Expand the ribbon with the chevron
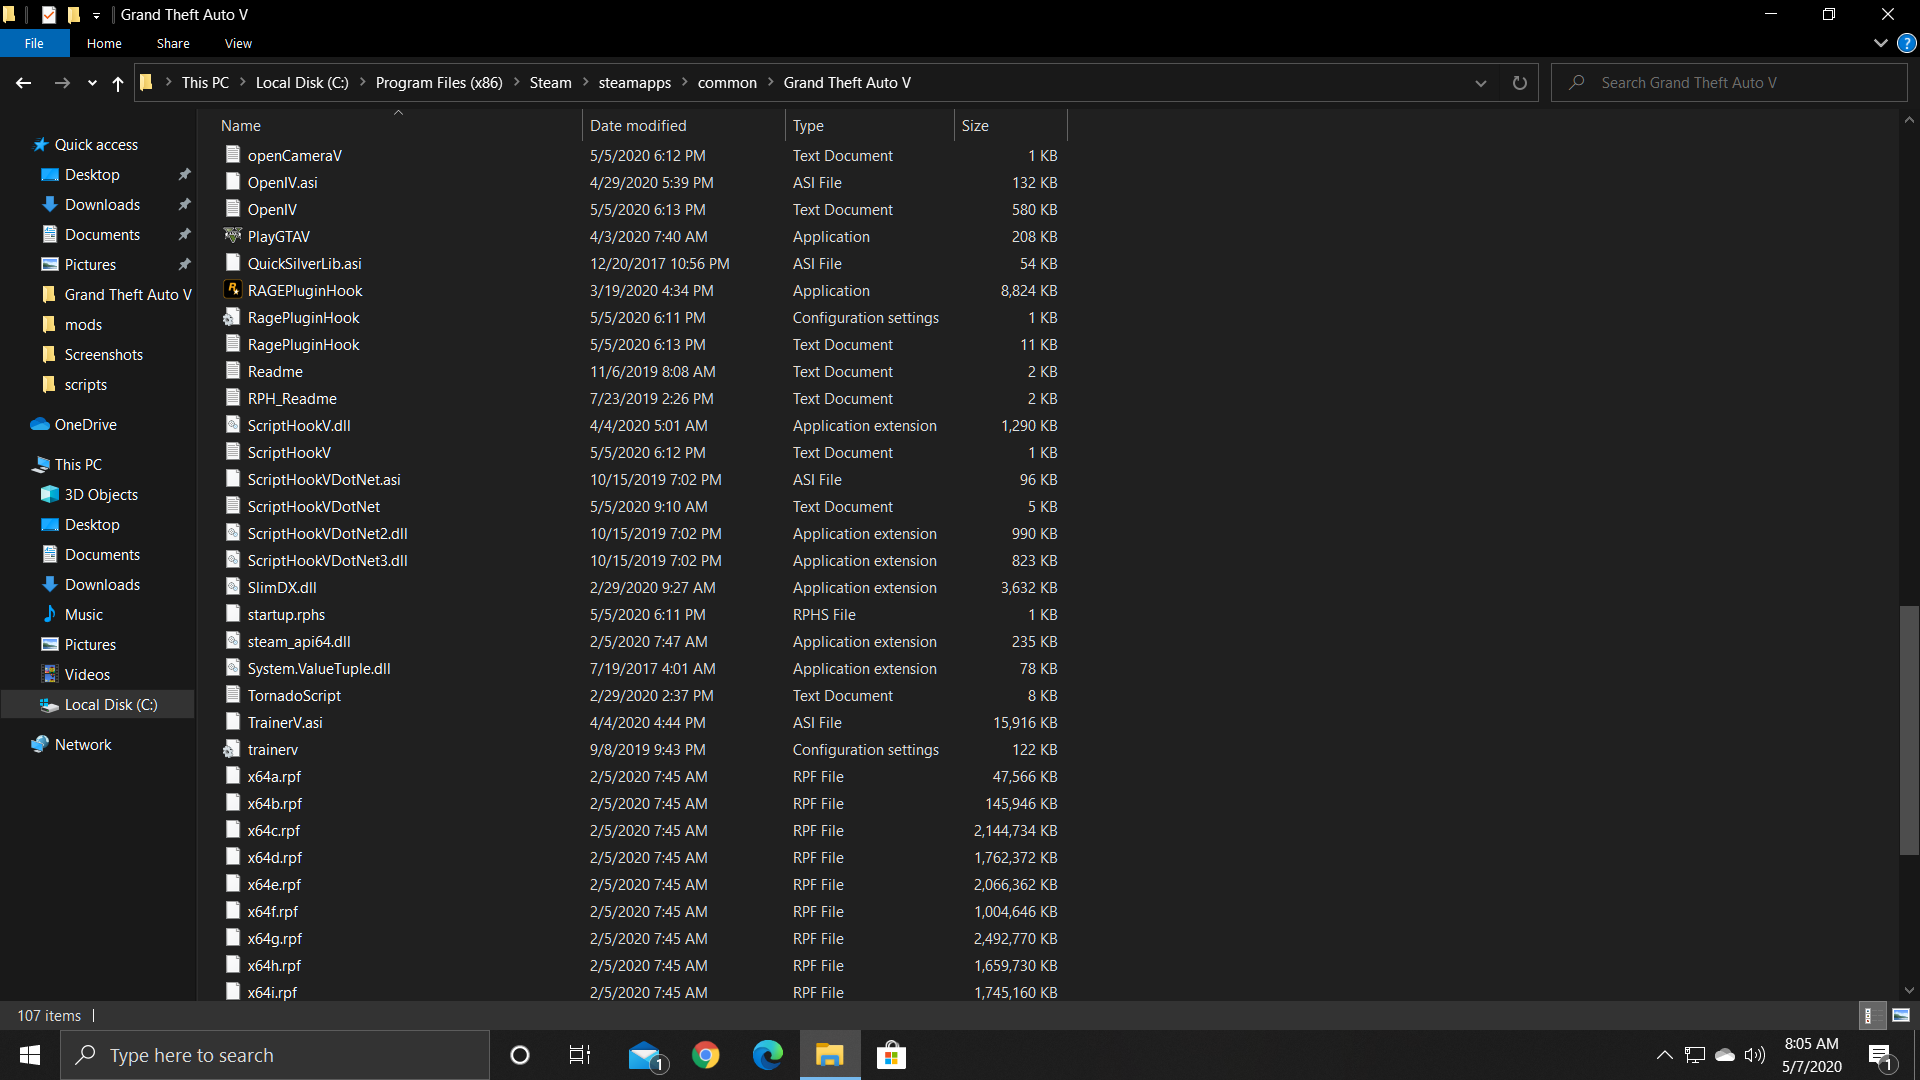The height and width of the screenshot is (1080, 1920). pyautogui.click(x=1880, y=43)
